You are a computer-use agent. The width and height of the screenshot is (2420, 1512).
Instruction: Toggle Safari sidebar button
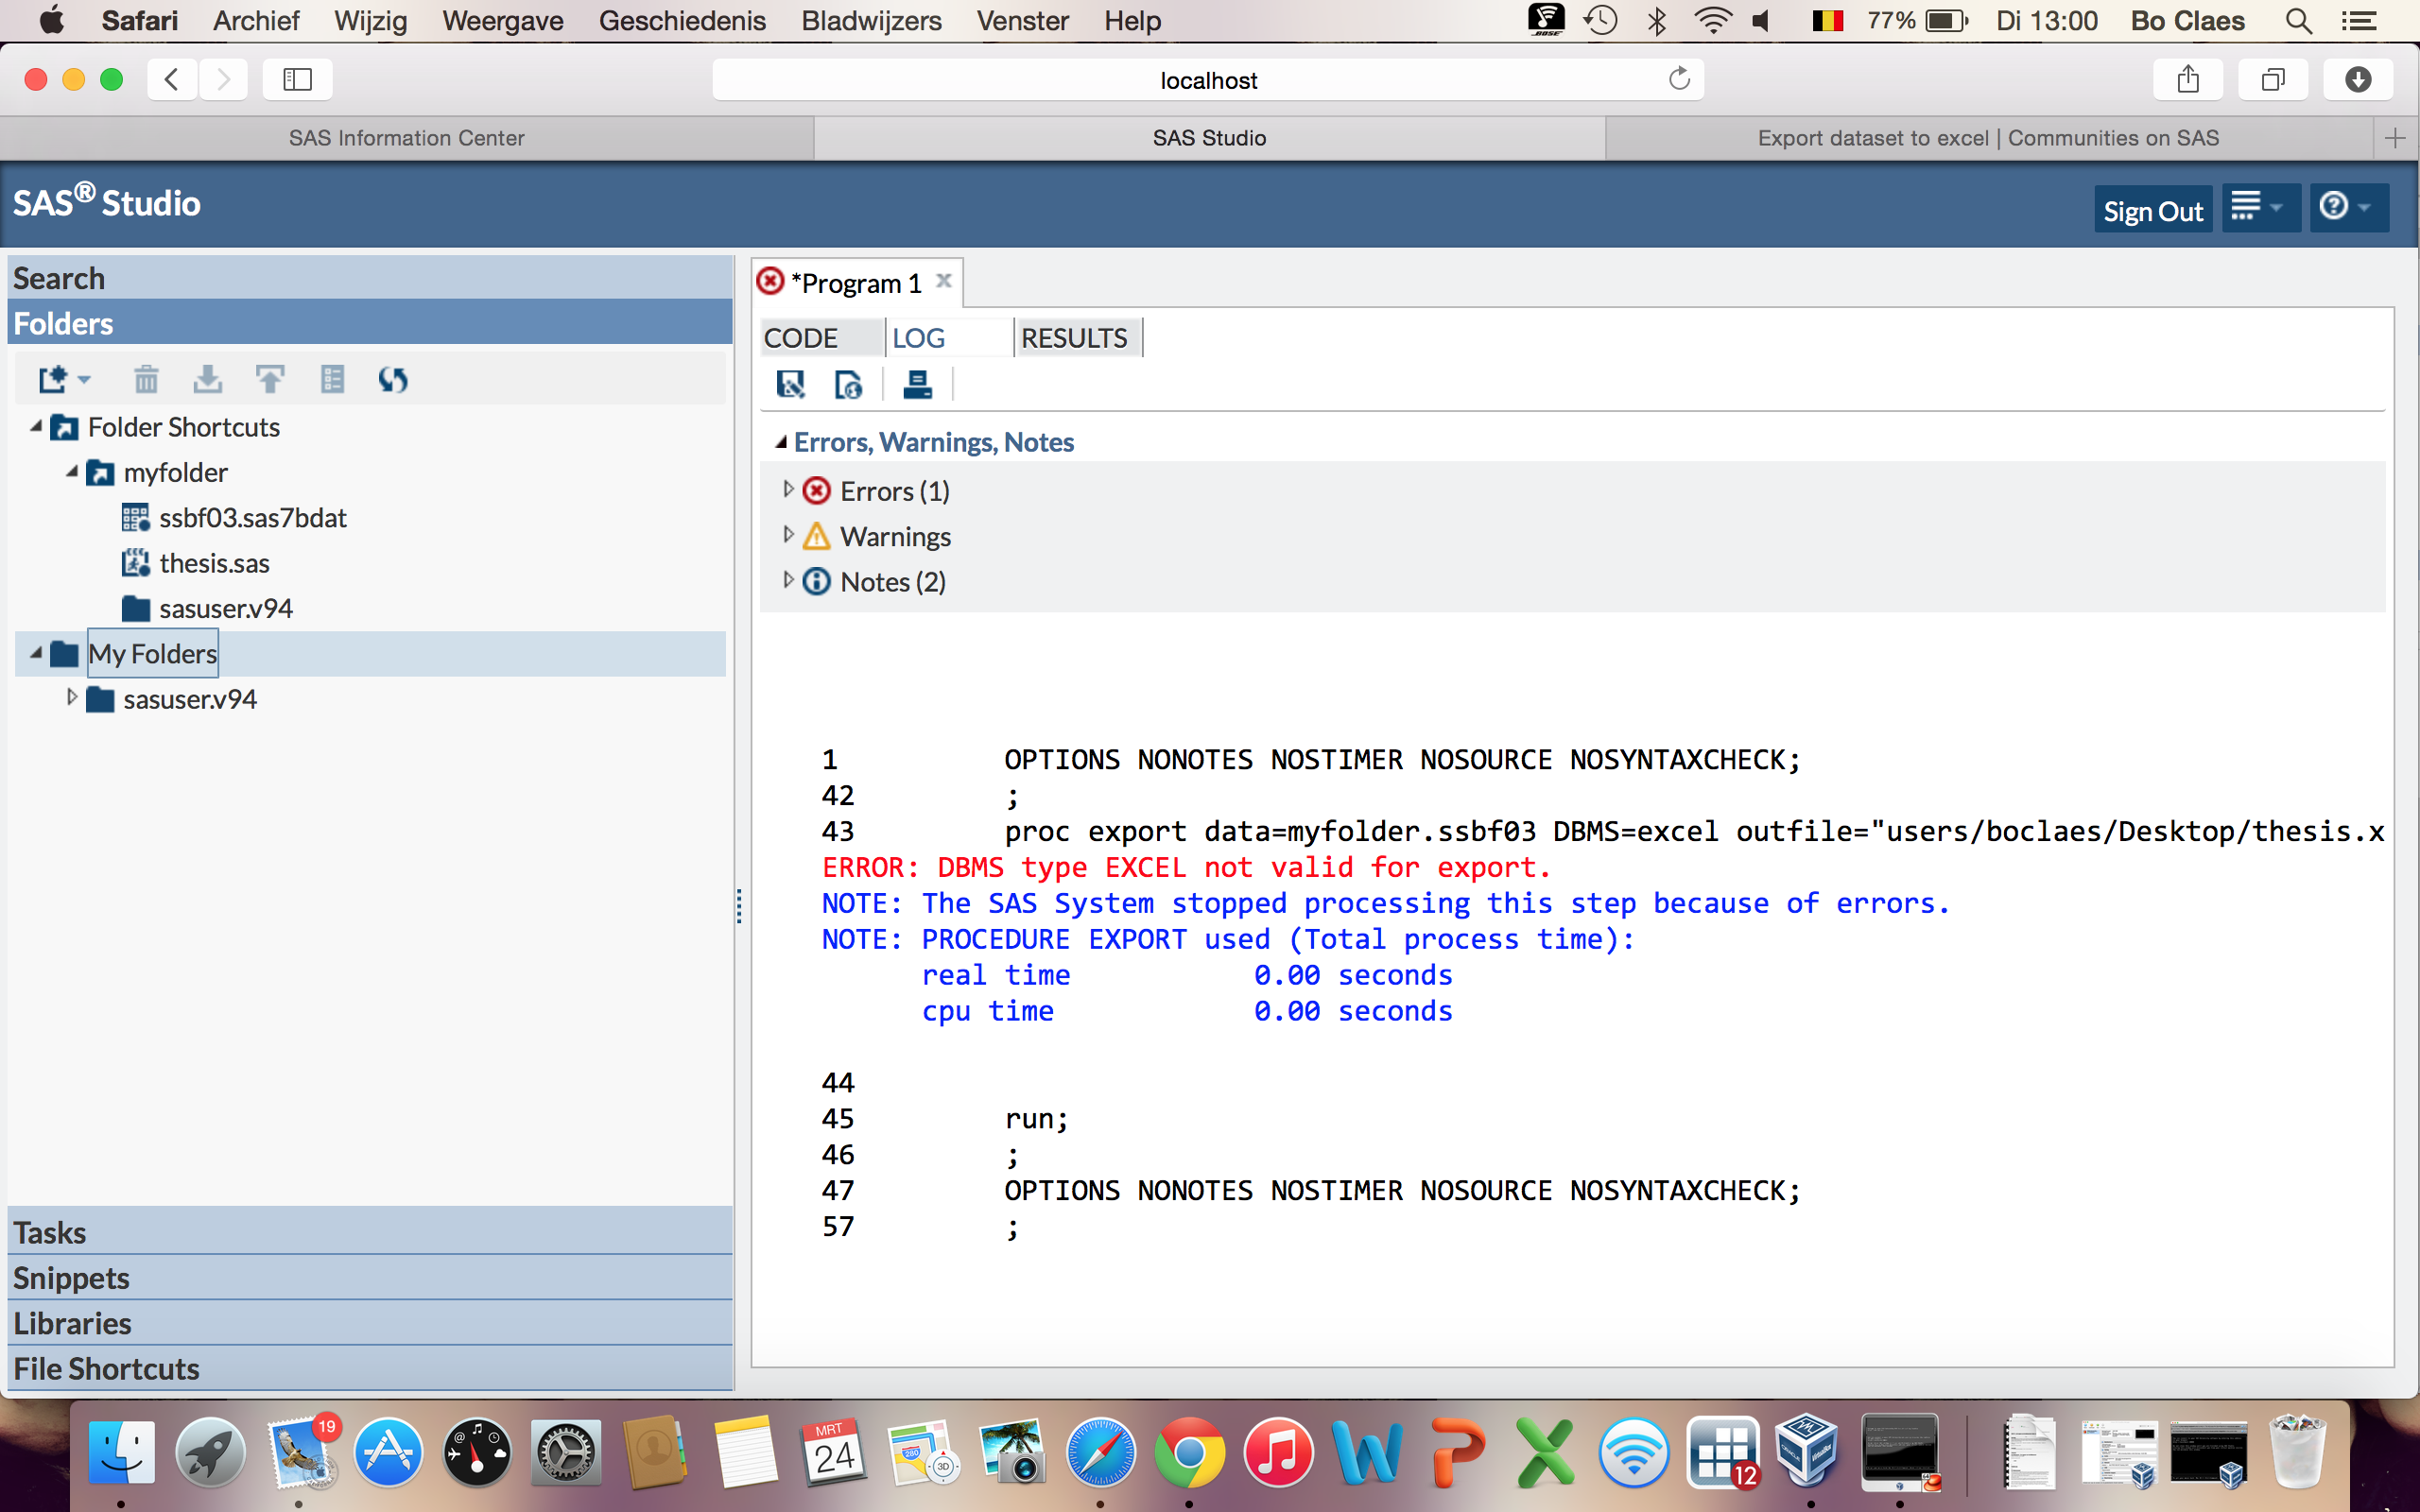click(297, 80)
